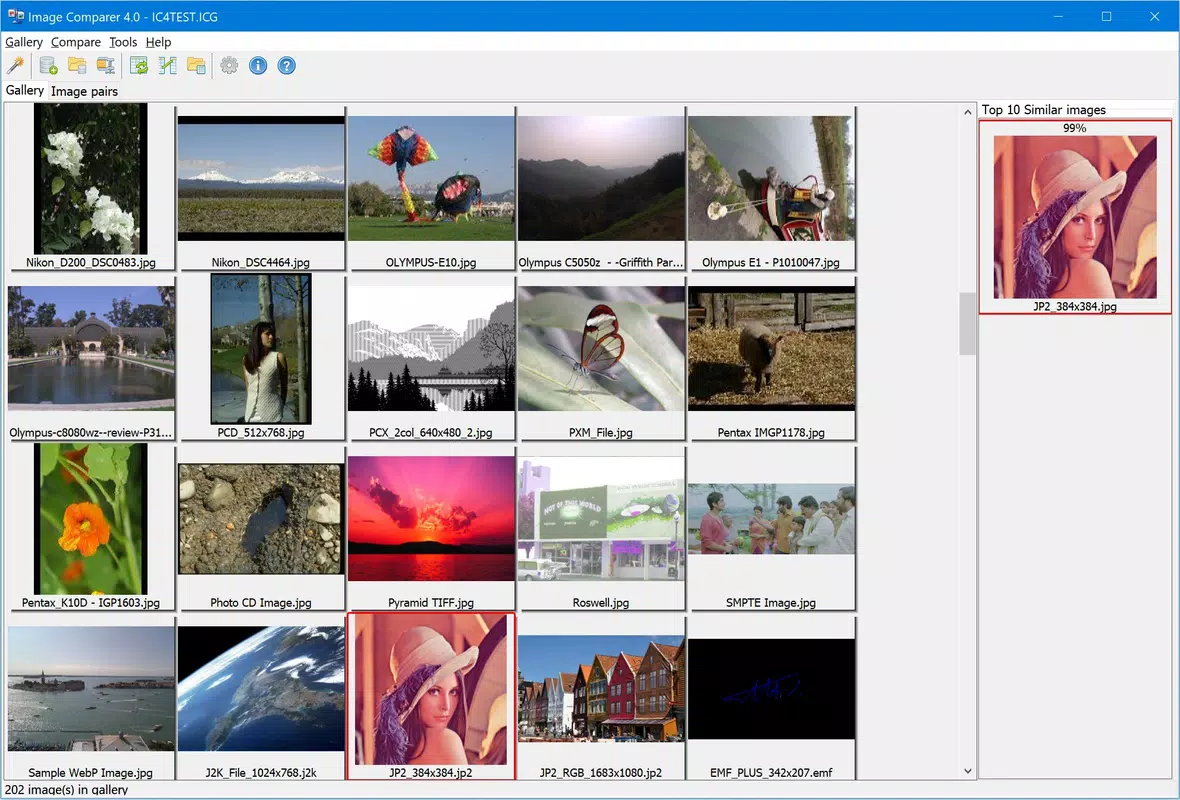Open the Gallery menu

(x=24, y=42)
